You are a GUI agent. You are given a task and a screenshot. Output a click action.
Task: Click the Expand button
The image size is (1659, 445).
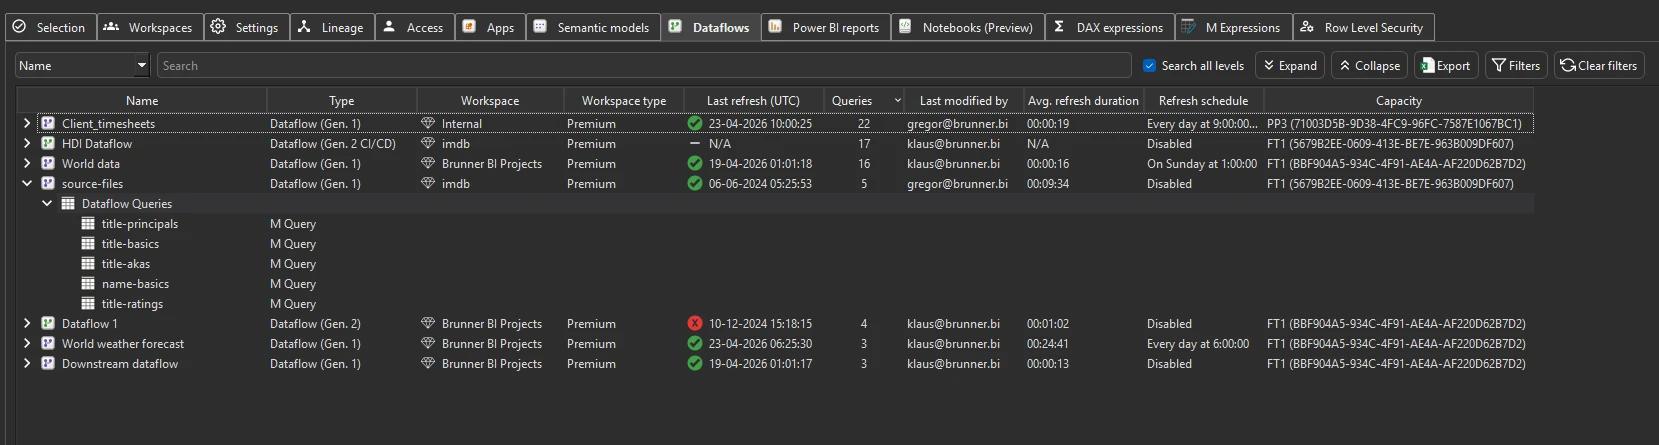point(1290,66)
